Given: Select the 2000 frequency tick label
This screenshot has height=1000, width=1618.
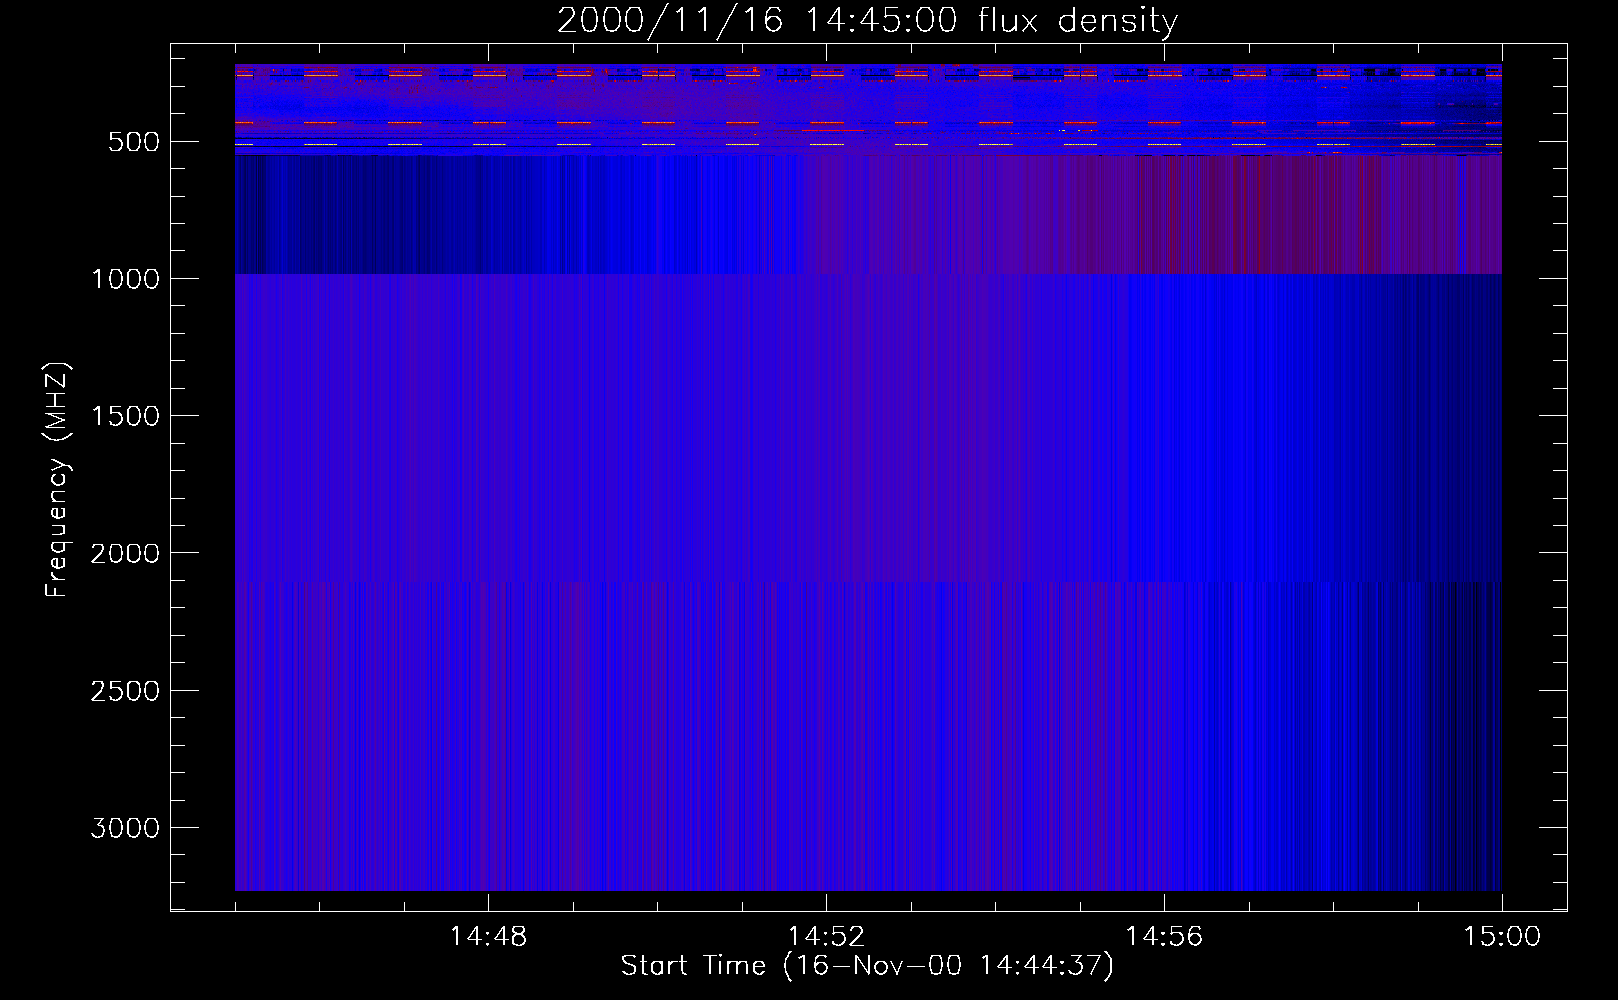Looking at the screenshot, I should (x=125, y=554).
